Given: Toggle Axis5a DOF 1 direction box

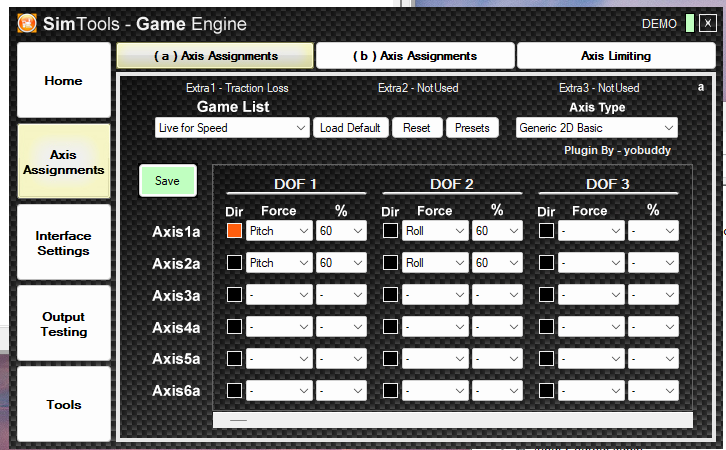Looking at the screenshot, I should pyautogui.click(x=234, y=358).
